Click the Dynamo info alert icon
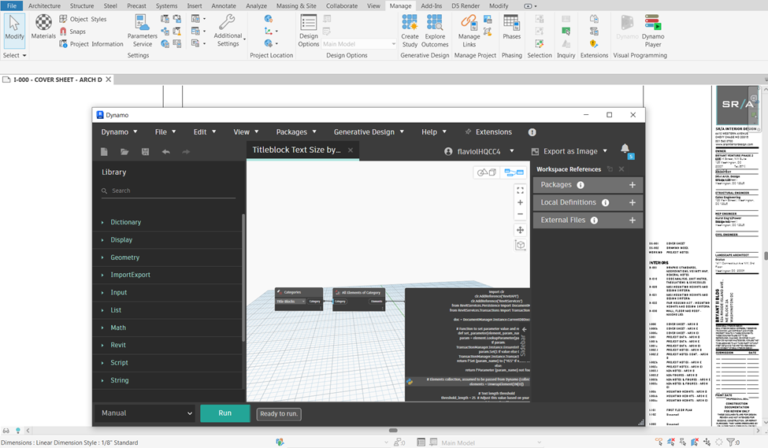 click(x=532, y=132)
